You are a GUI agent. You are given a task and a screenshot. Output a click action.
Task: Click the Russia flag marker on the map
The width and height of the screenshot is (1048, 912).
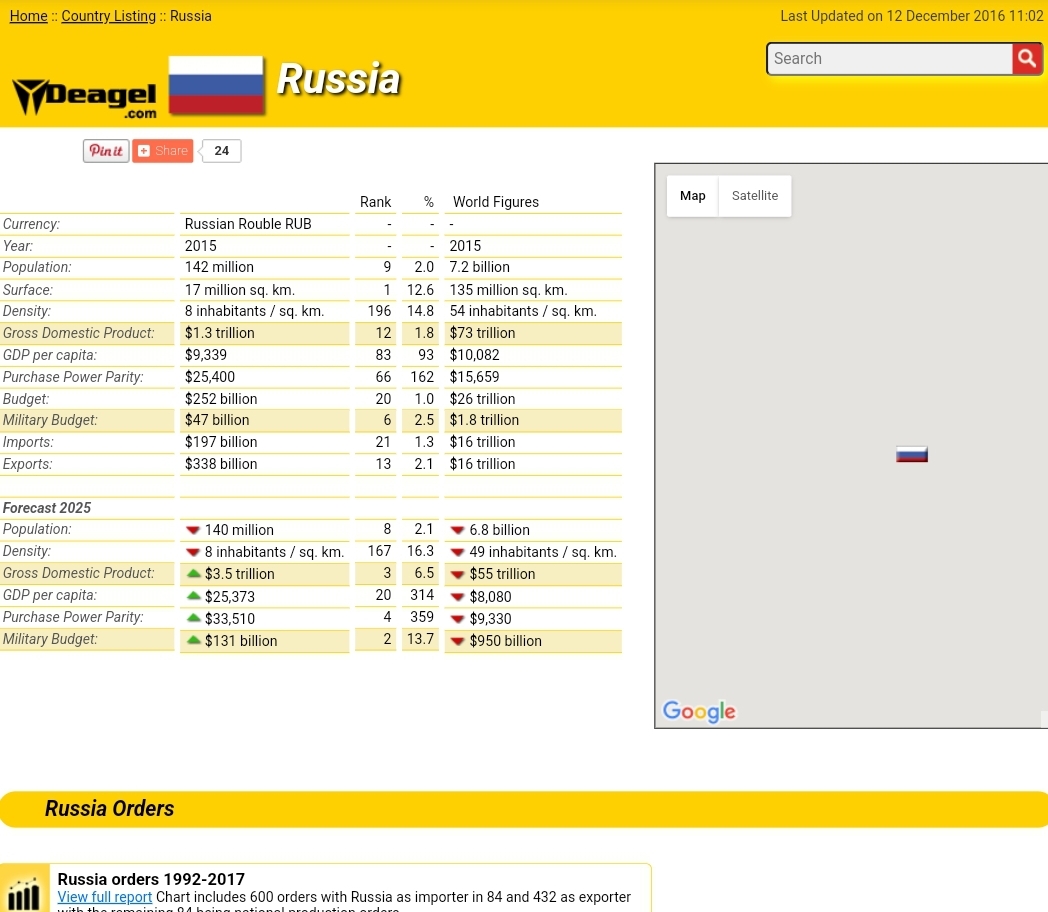(x=912, y=455)
